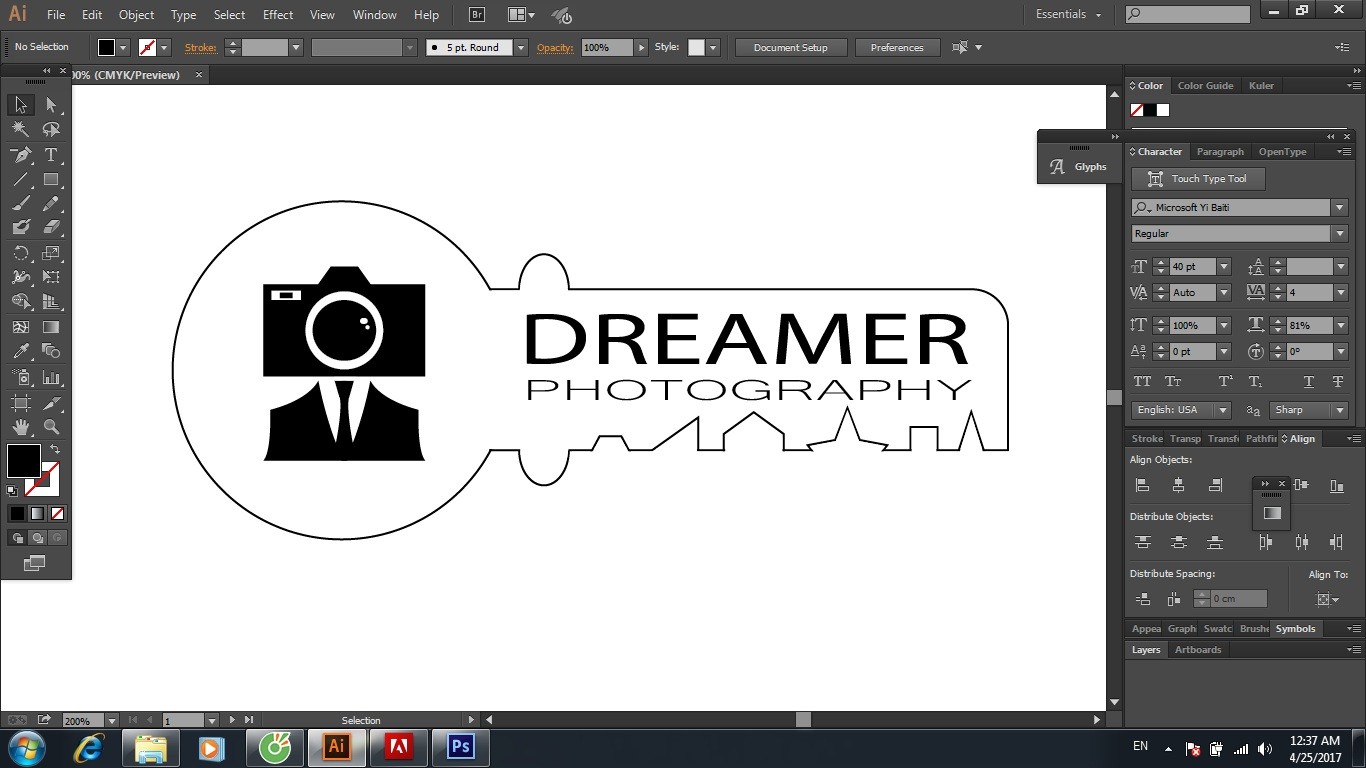Select the Eraser tool
Viewport: 1366px width, 768px height.
pyautogui.click(x=51, y=228)
